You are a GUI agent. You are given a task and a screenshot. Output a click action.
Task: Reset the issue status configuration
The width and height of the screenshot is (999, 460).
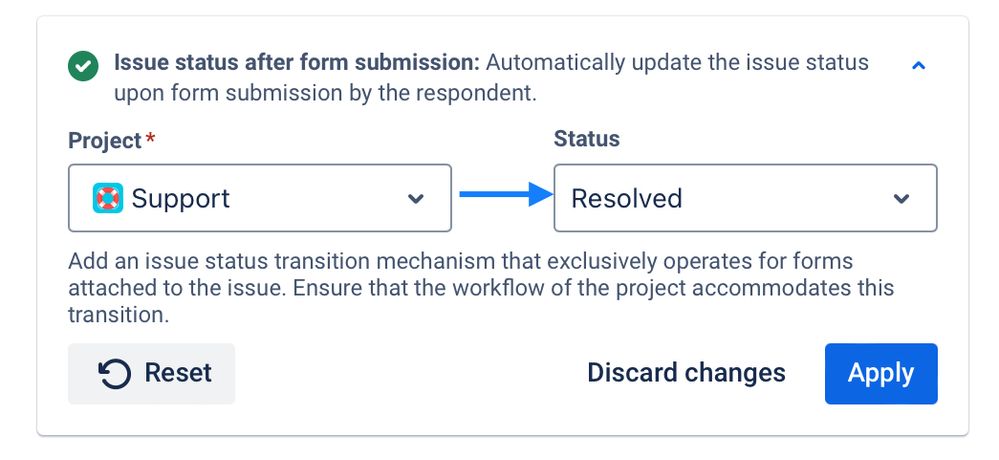[x=152, y=374]
